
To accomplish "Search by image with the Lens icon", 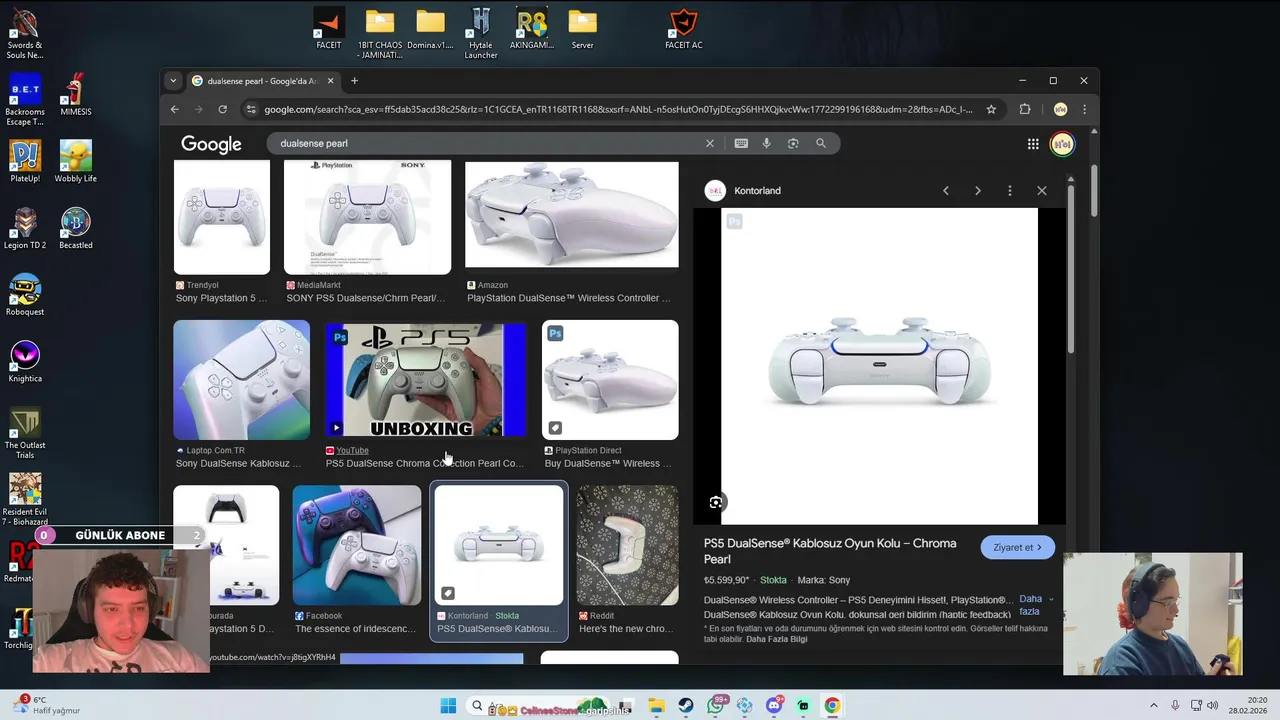I will (793, 143).
